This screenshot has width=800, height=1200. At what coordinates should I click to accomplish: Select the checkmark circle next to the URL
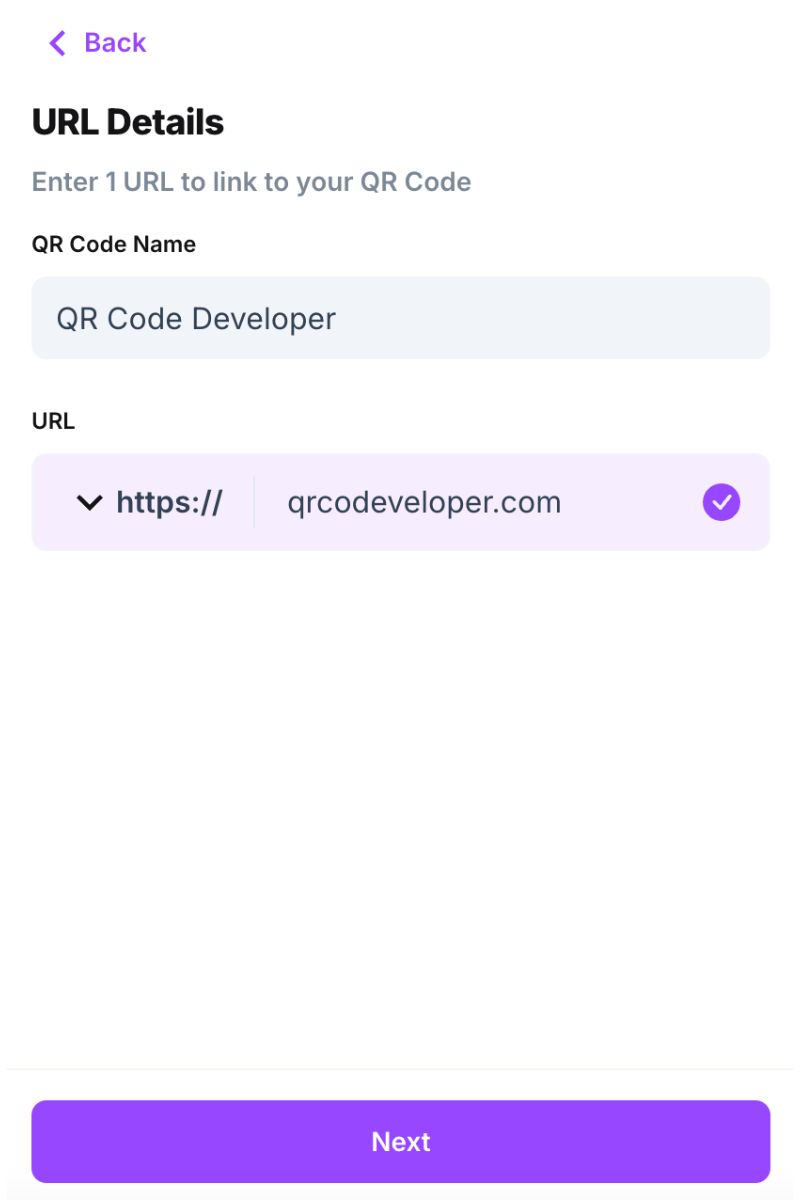720,502
